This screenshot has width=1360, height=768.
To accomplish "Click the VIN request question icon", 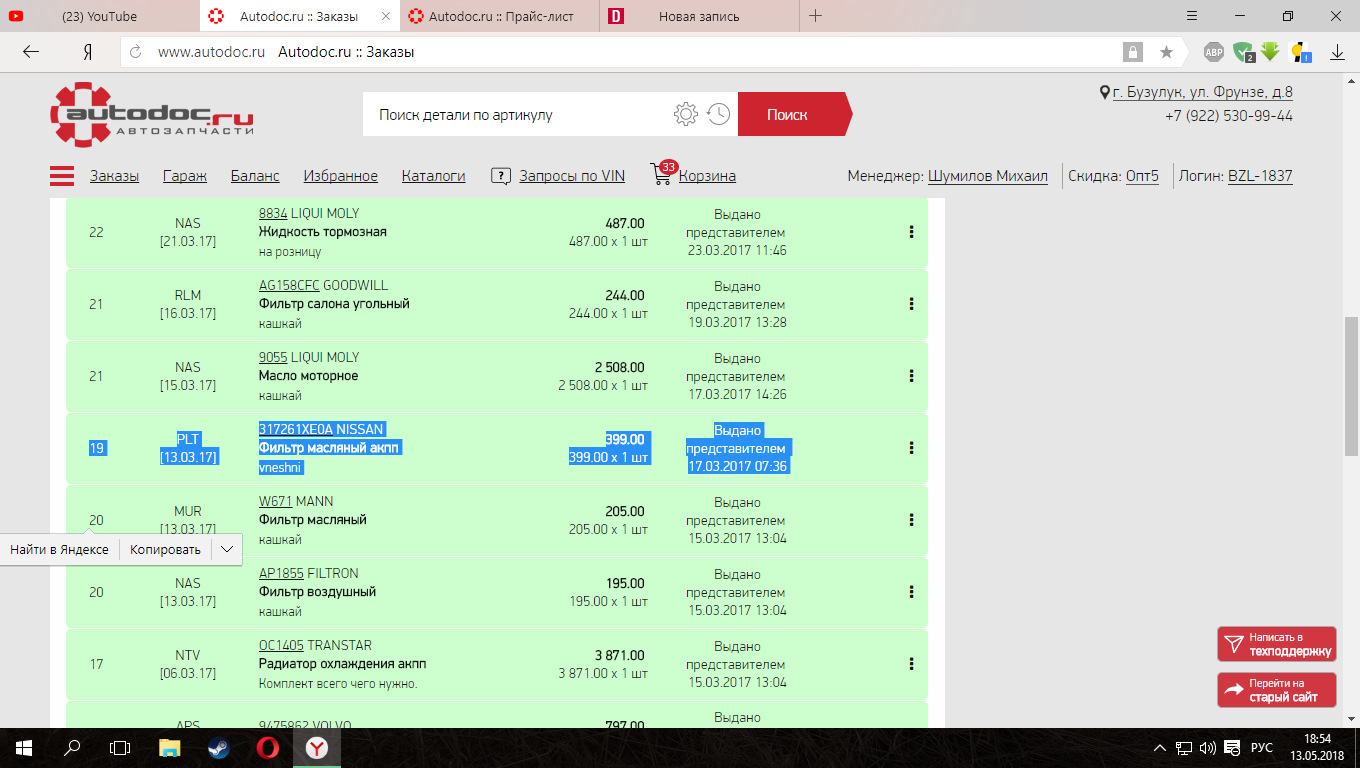I will pyautogui.click(x=501, y=176).
